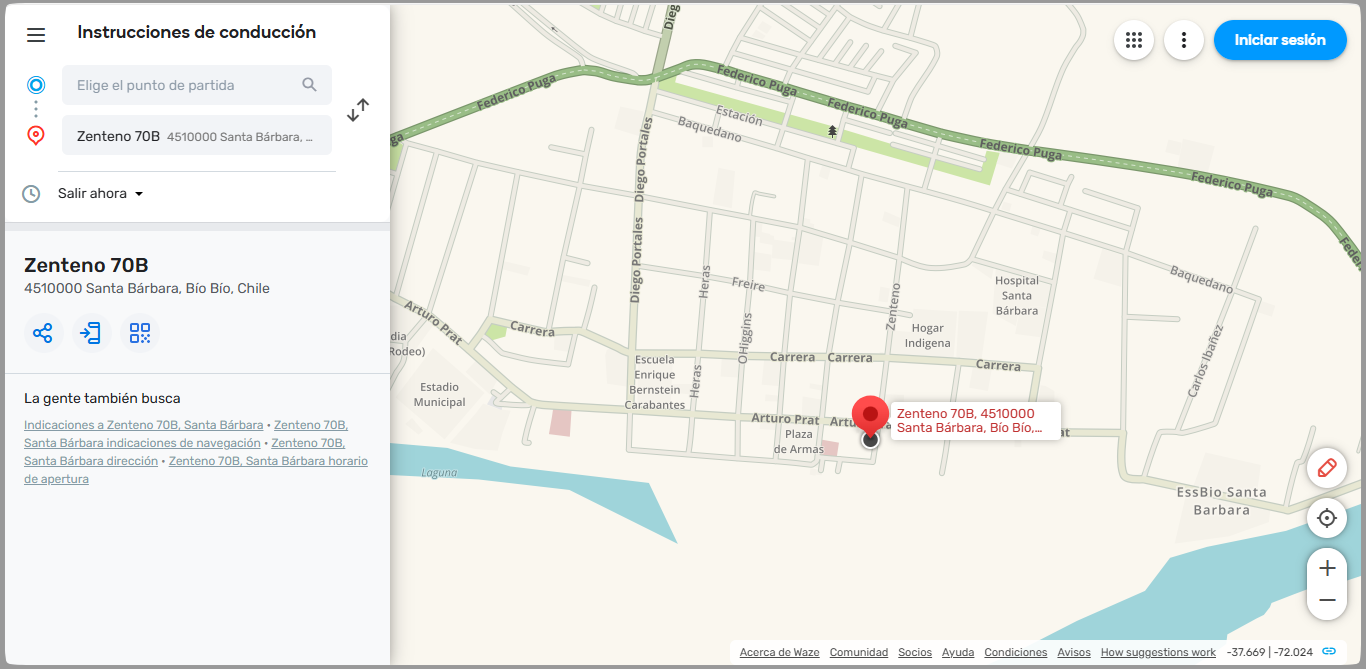Screen dimensions: 1366x669
Task: Open the three-dot more options menu
Action: pyautogui.click(x=1184, y=40)
